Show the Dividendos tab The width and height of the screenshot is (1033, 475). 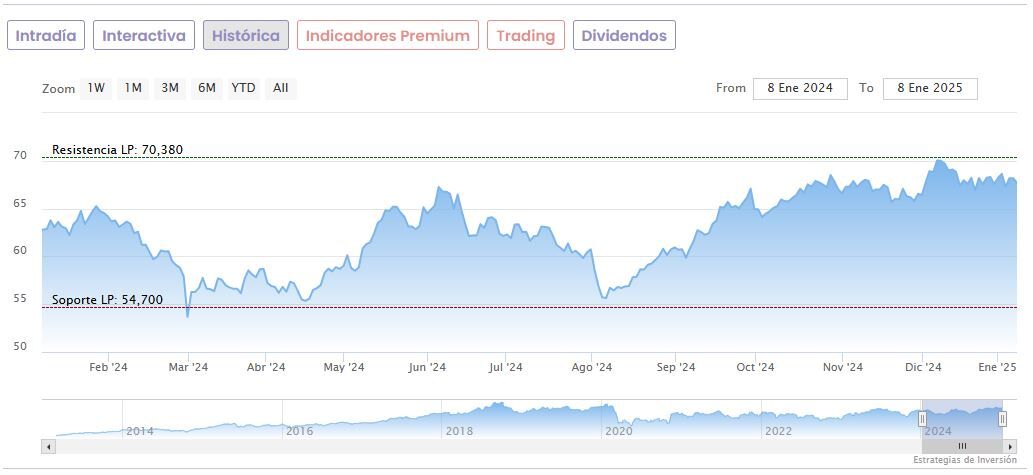click(x=624, y=36)
